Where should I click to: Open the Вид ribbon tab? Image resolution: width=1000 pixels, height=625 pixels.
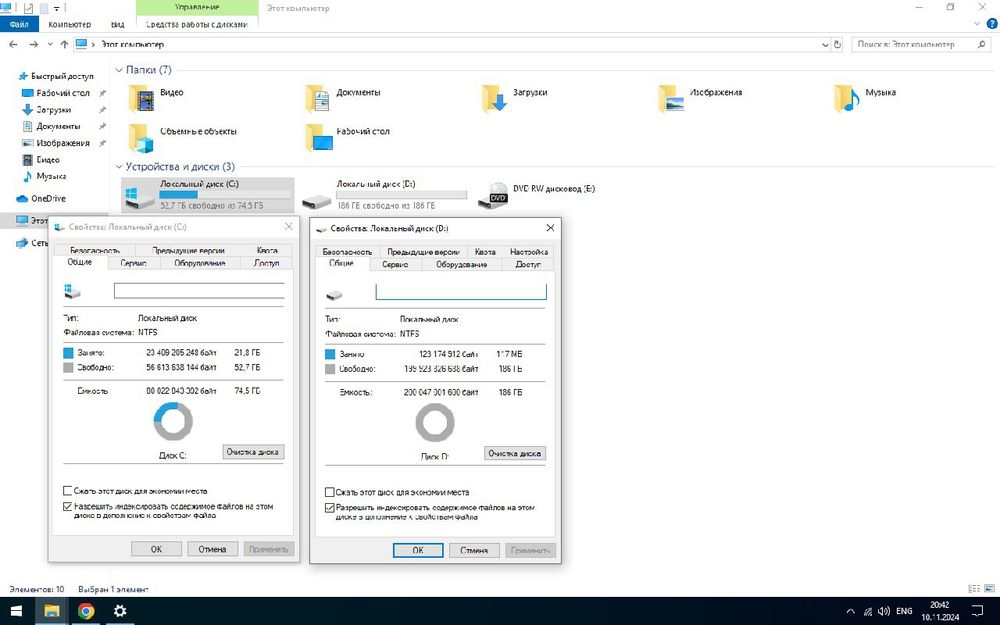117,24
